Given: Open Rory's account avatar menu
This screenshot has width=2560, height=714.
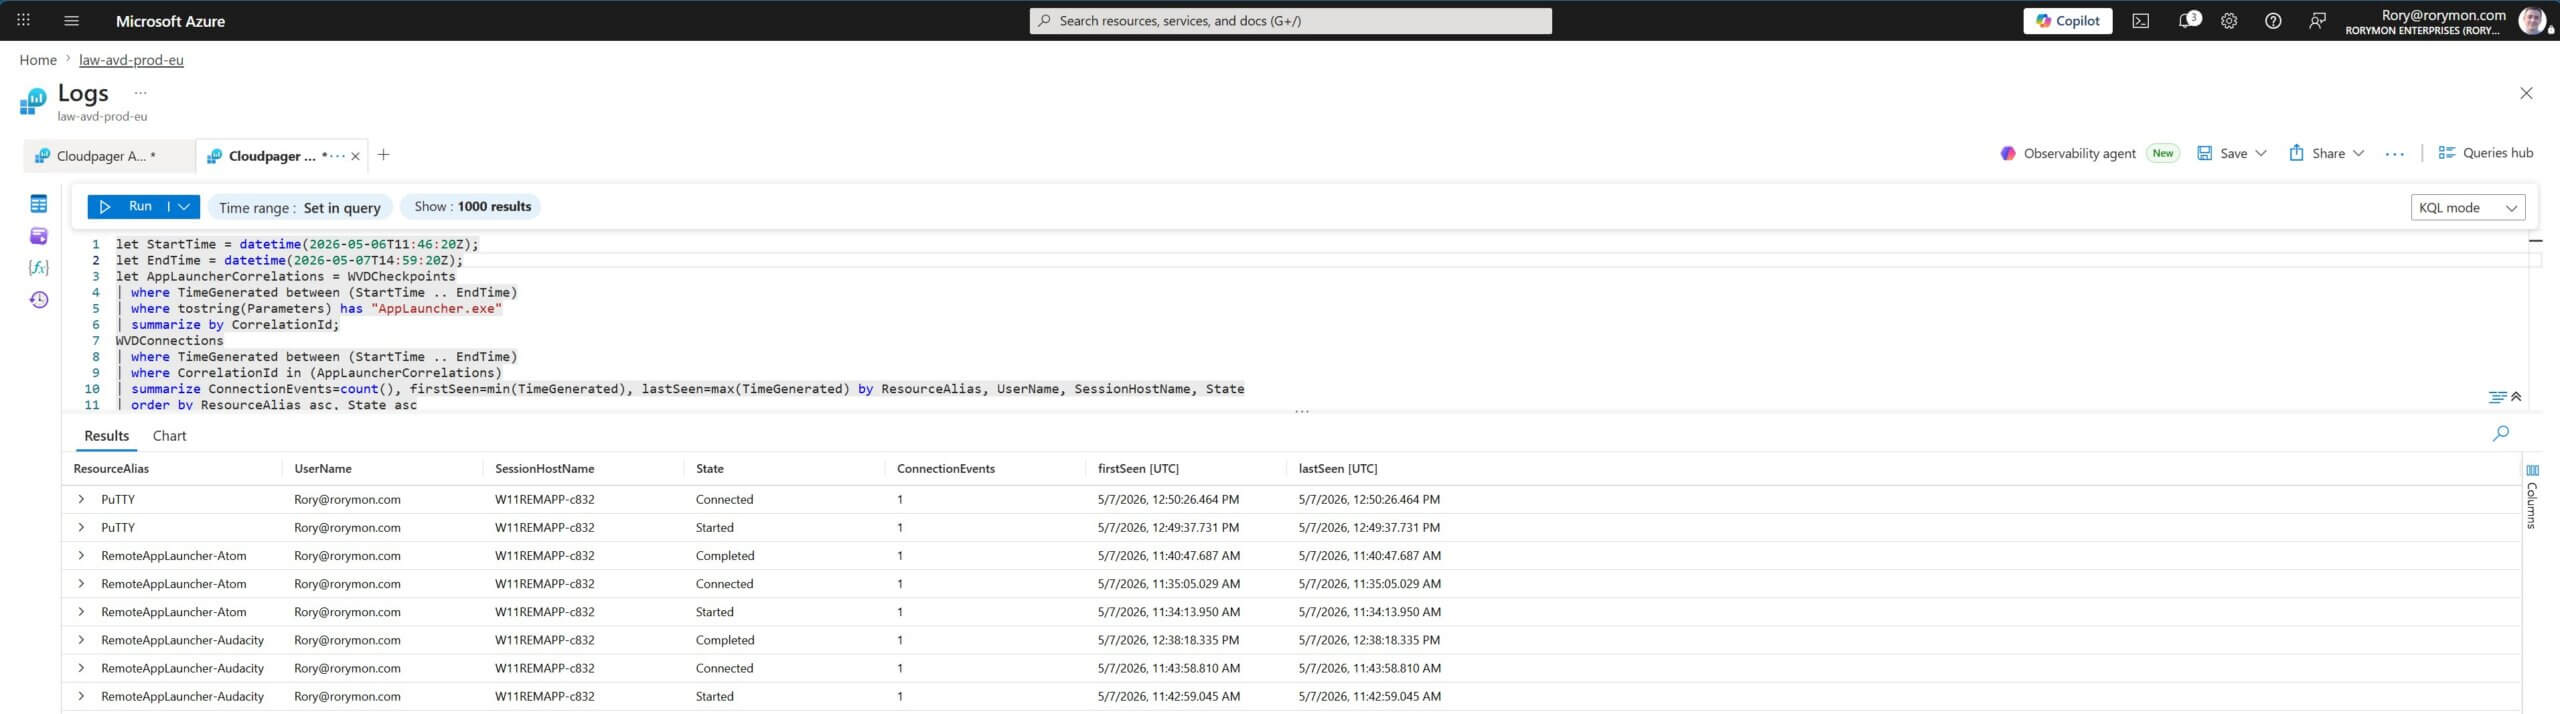Looking at the screenshot, I should (x=2532, y=20).
